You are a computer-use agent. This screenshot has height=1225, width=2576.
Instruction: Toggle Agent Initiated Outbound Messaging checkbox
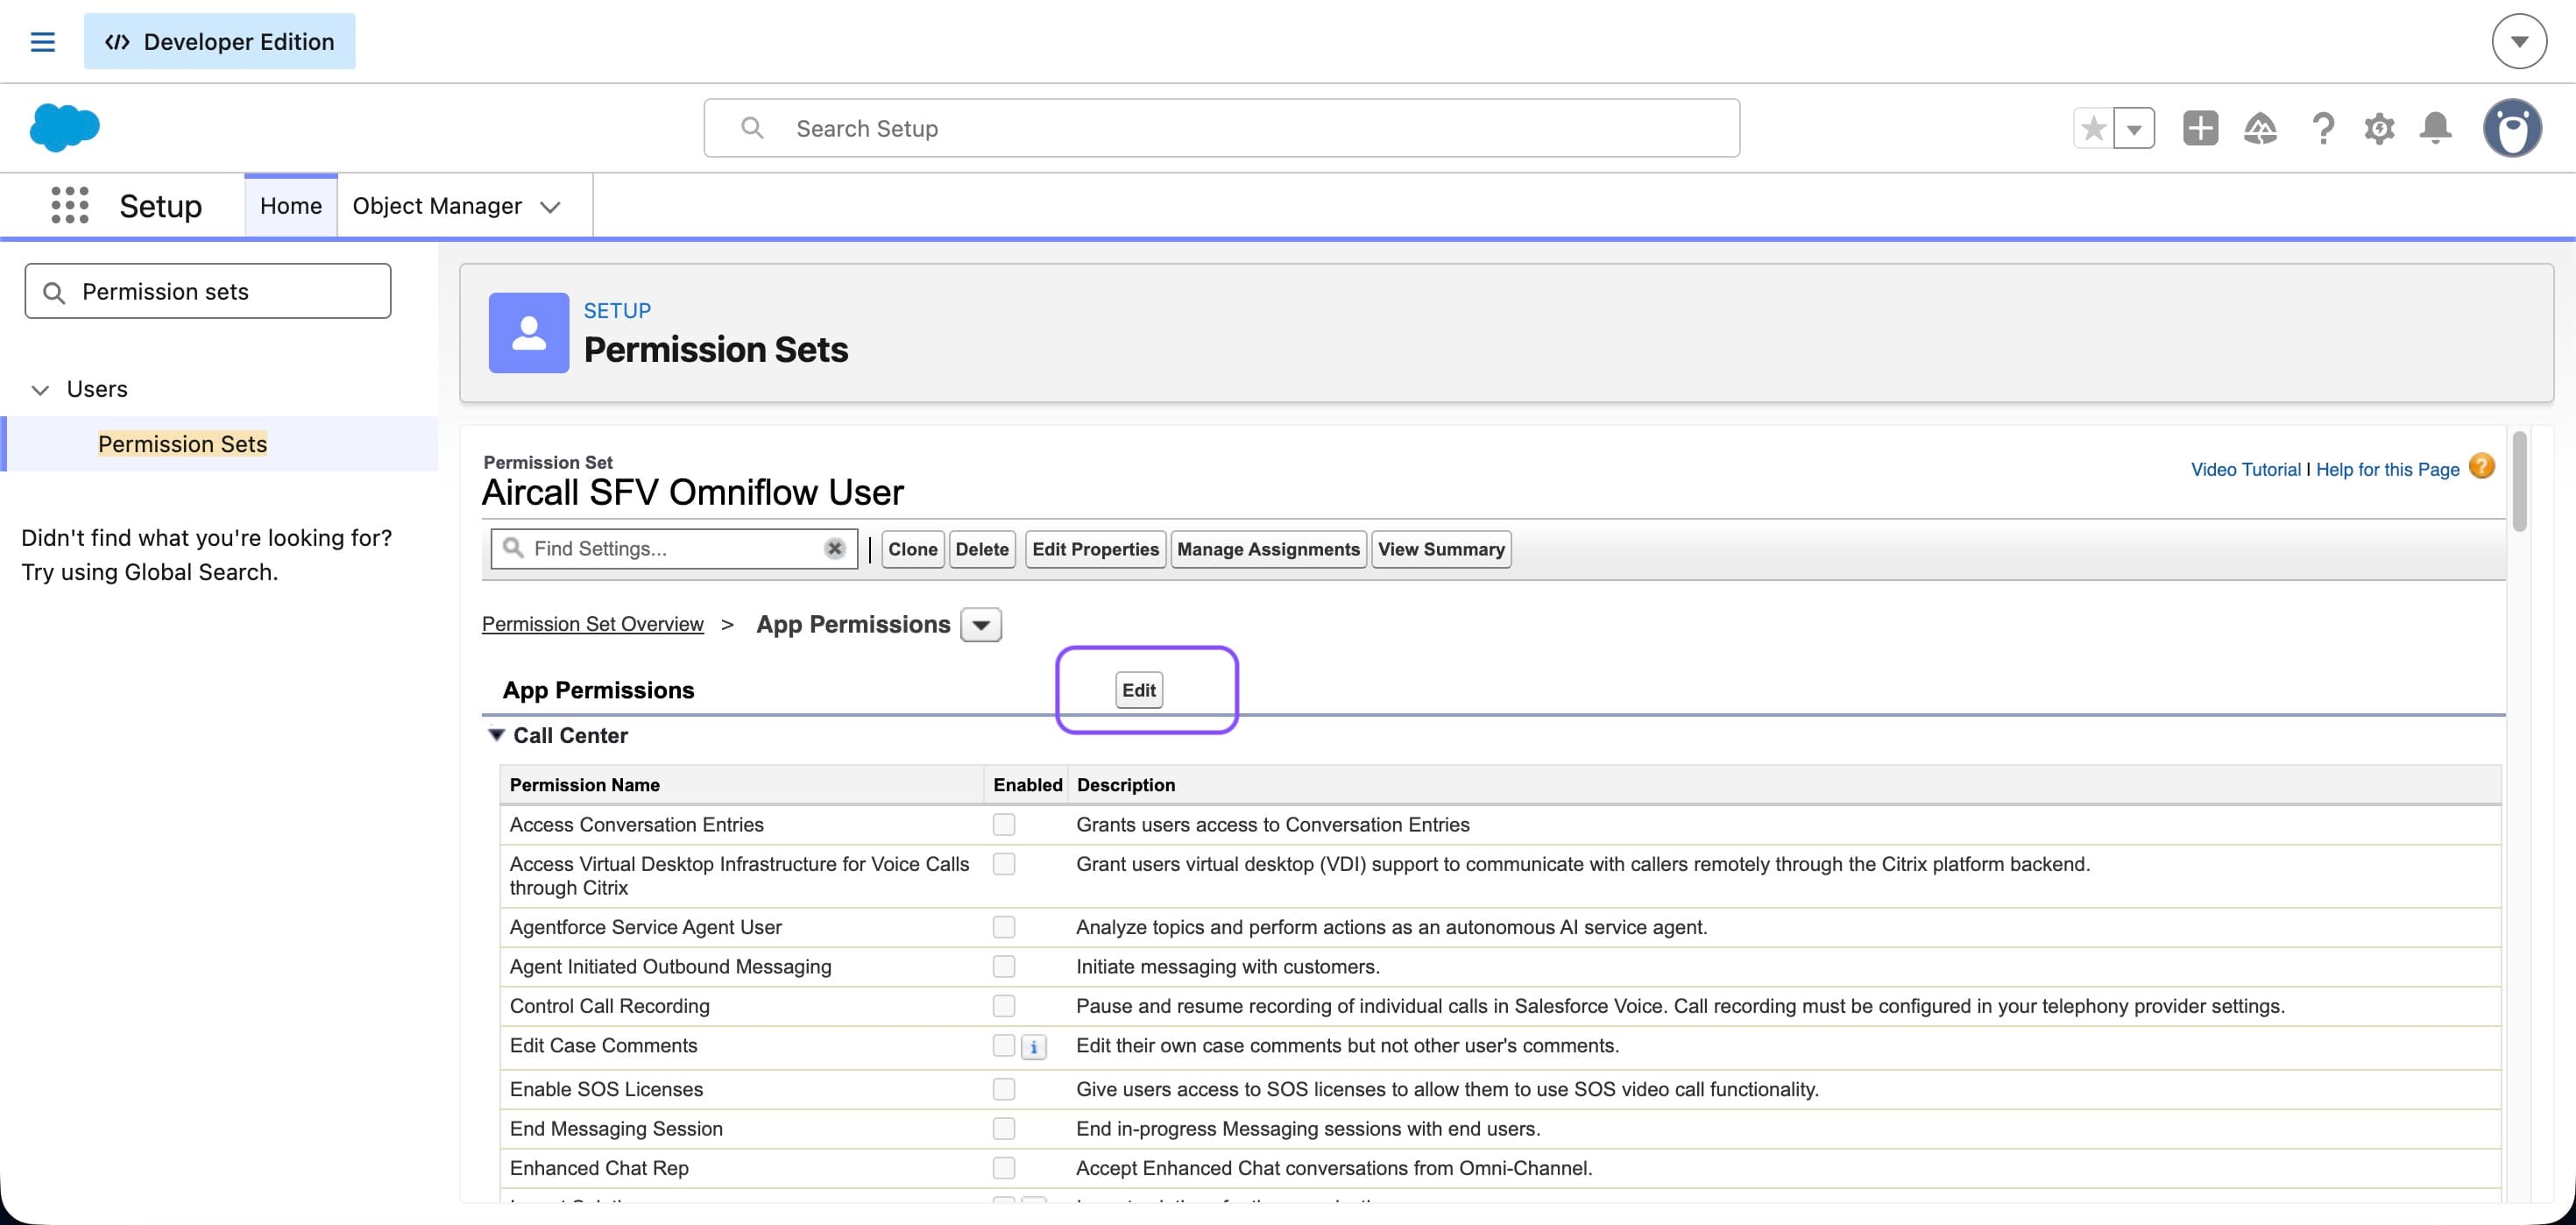(1004, 966)
